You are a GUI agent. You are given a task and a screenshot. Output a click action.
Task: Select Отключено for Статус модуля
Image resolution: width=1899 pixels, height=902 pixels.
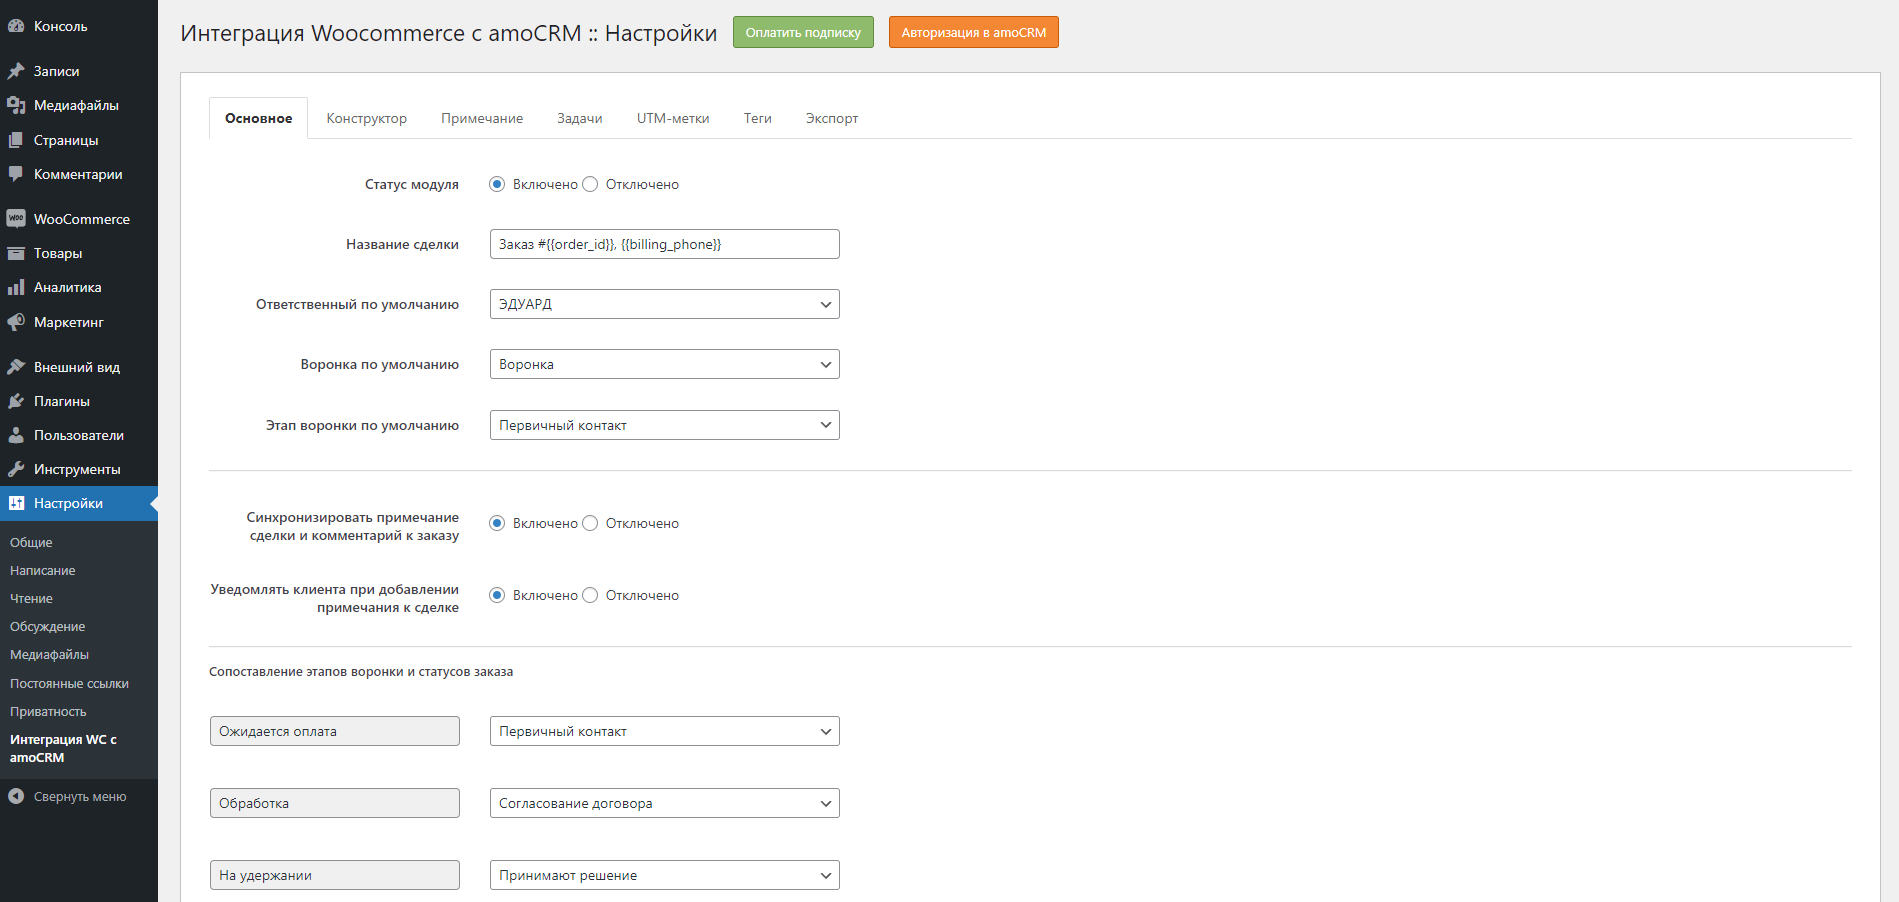point(590,184)
